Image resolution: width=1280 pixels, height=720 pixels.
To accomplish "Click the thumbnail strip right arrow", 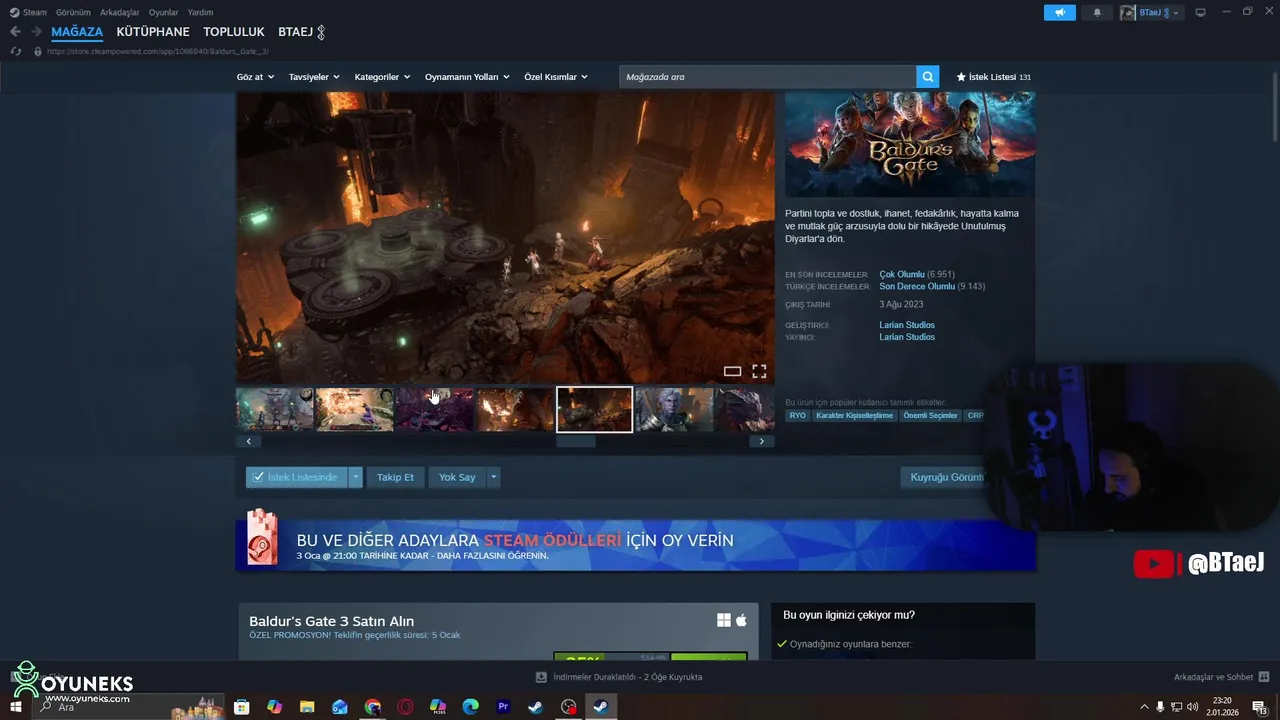I will (762, 441).
